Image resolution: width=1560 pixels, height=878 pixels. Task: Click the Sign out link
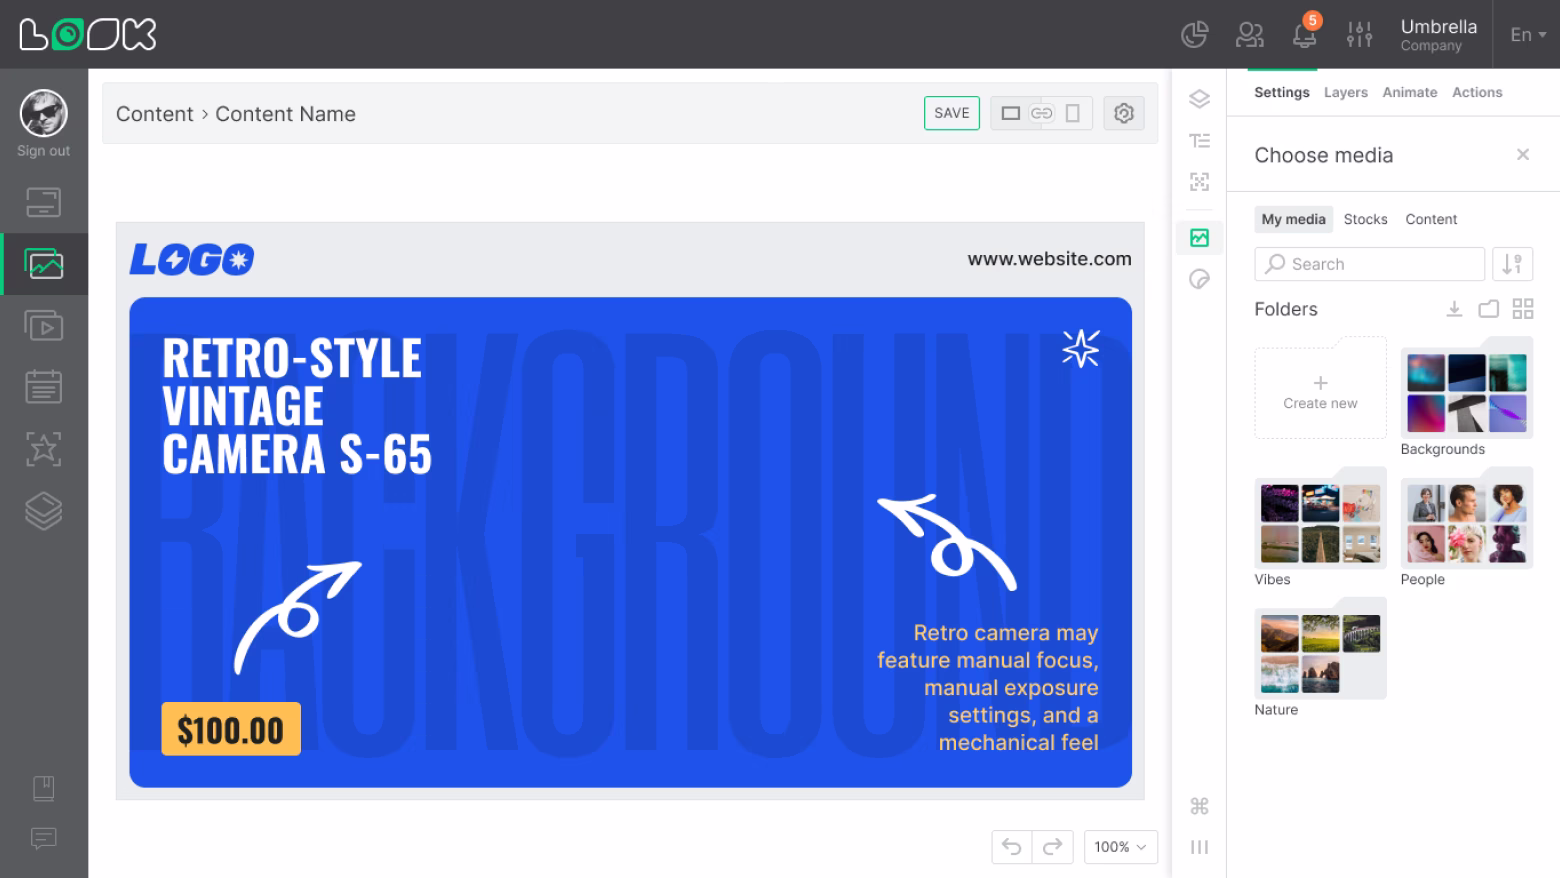pos(44,151)
